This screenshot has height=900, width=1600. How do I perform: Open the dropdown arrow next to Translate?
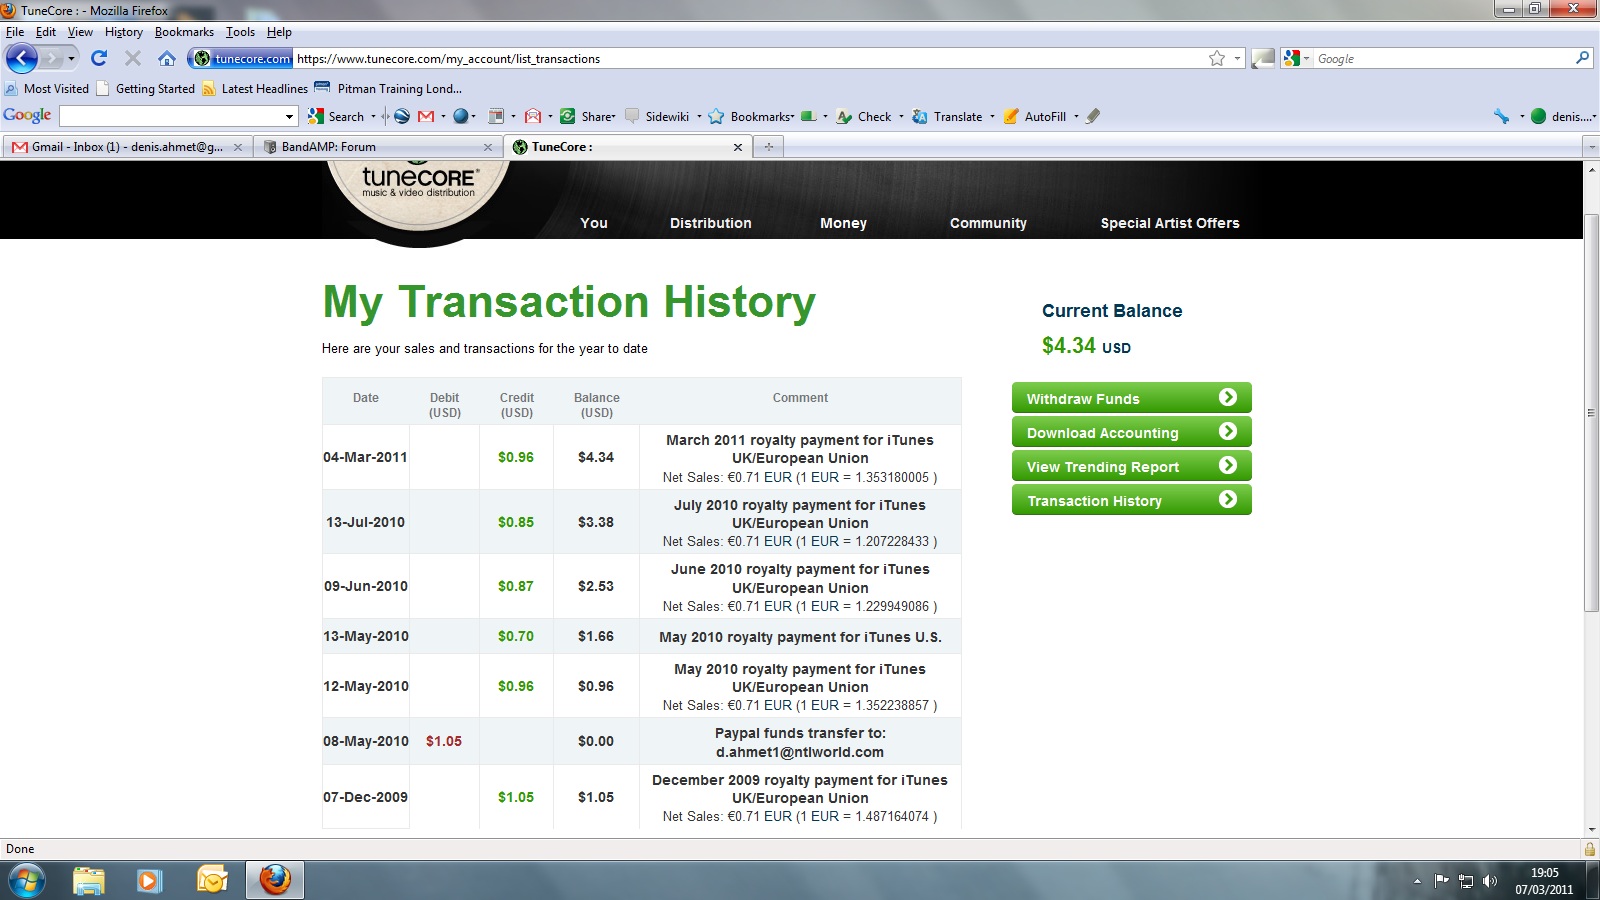click(x=992, y=116)
